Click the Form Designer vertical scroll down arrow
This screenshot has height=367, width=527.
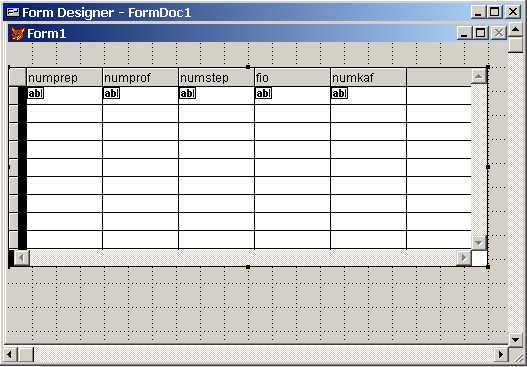(516, 339)
